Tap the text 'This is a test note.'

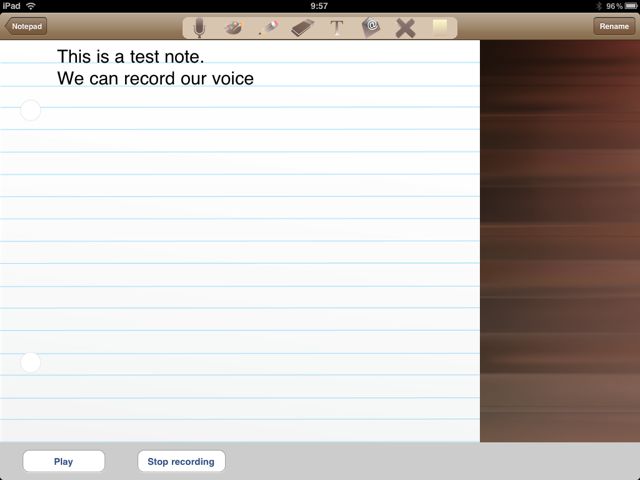tap(131, 57)
